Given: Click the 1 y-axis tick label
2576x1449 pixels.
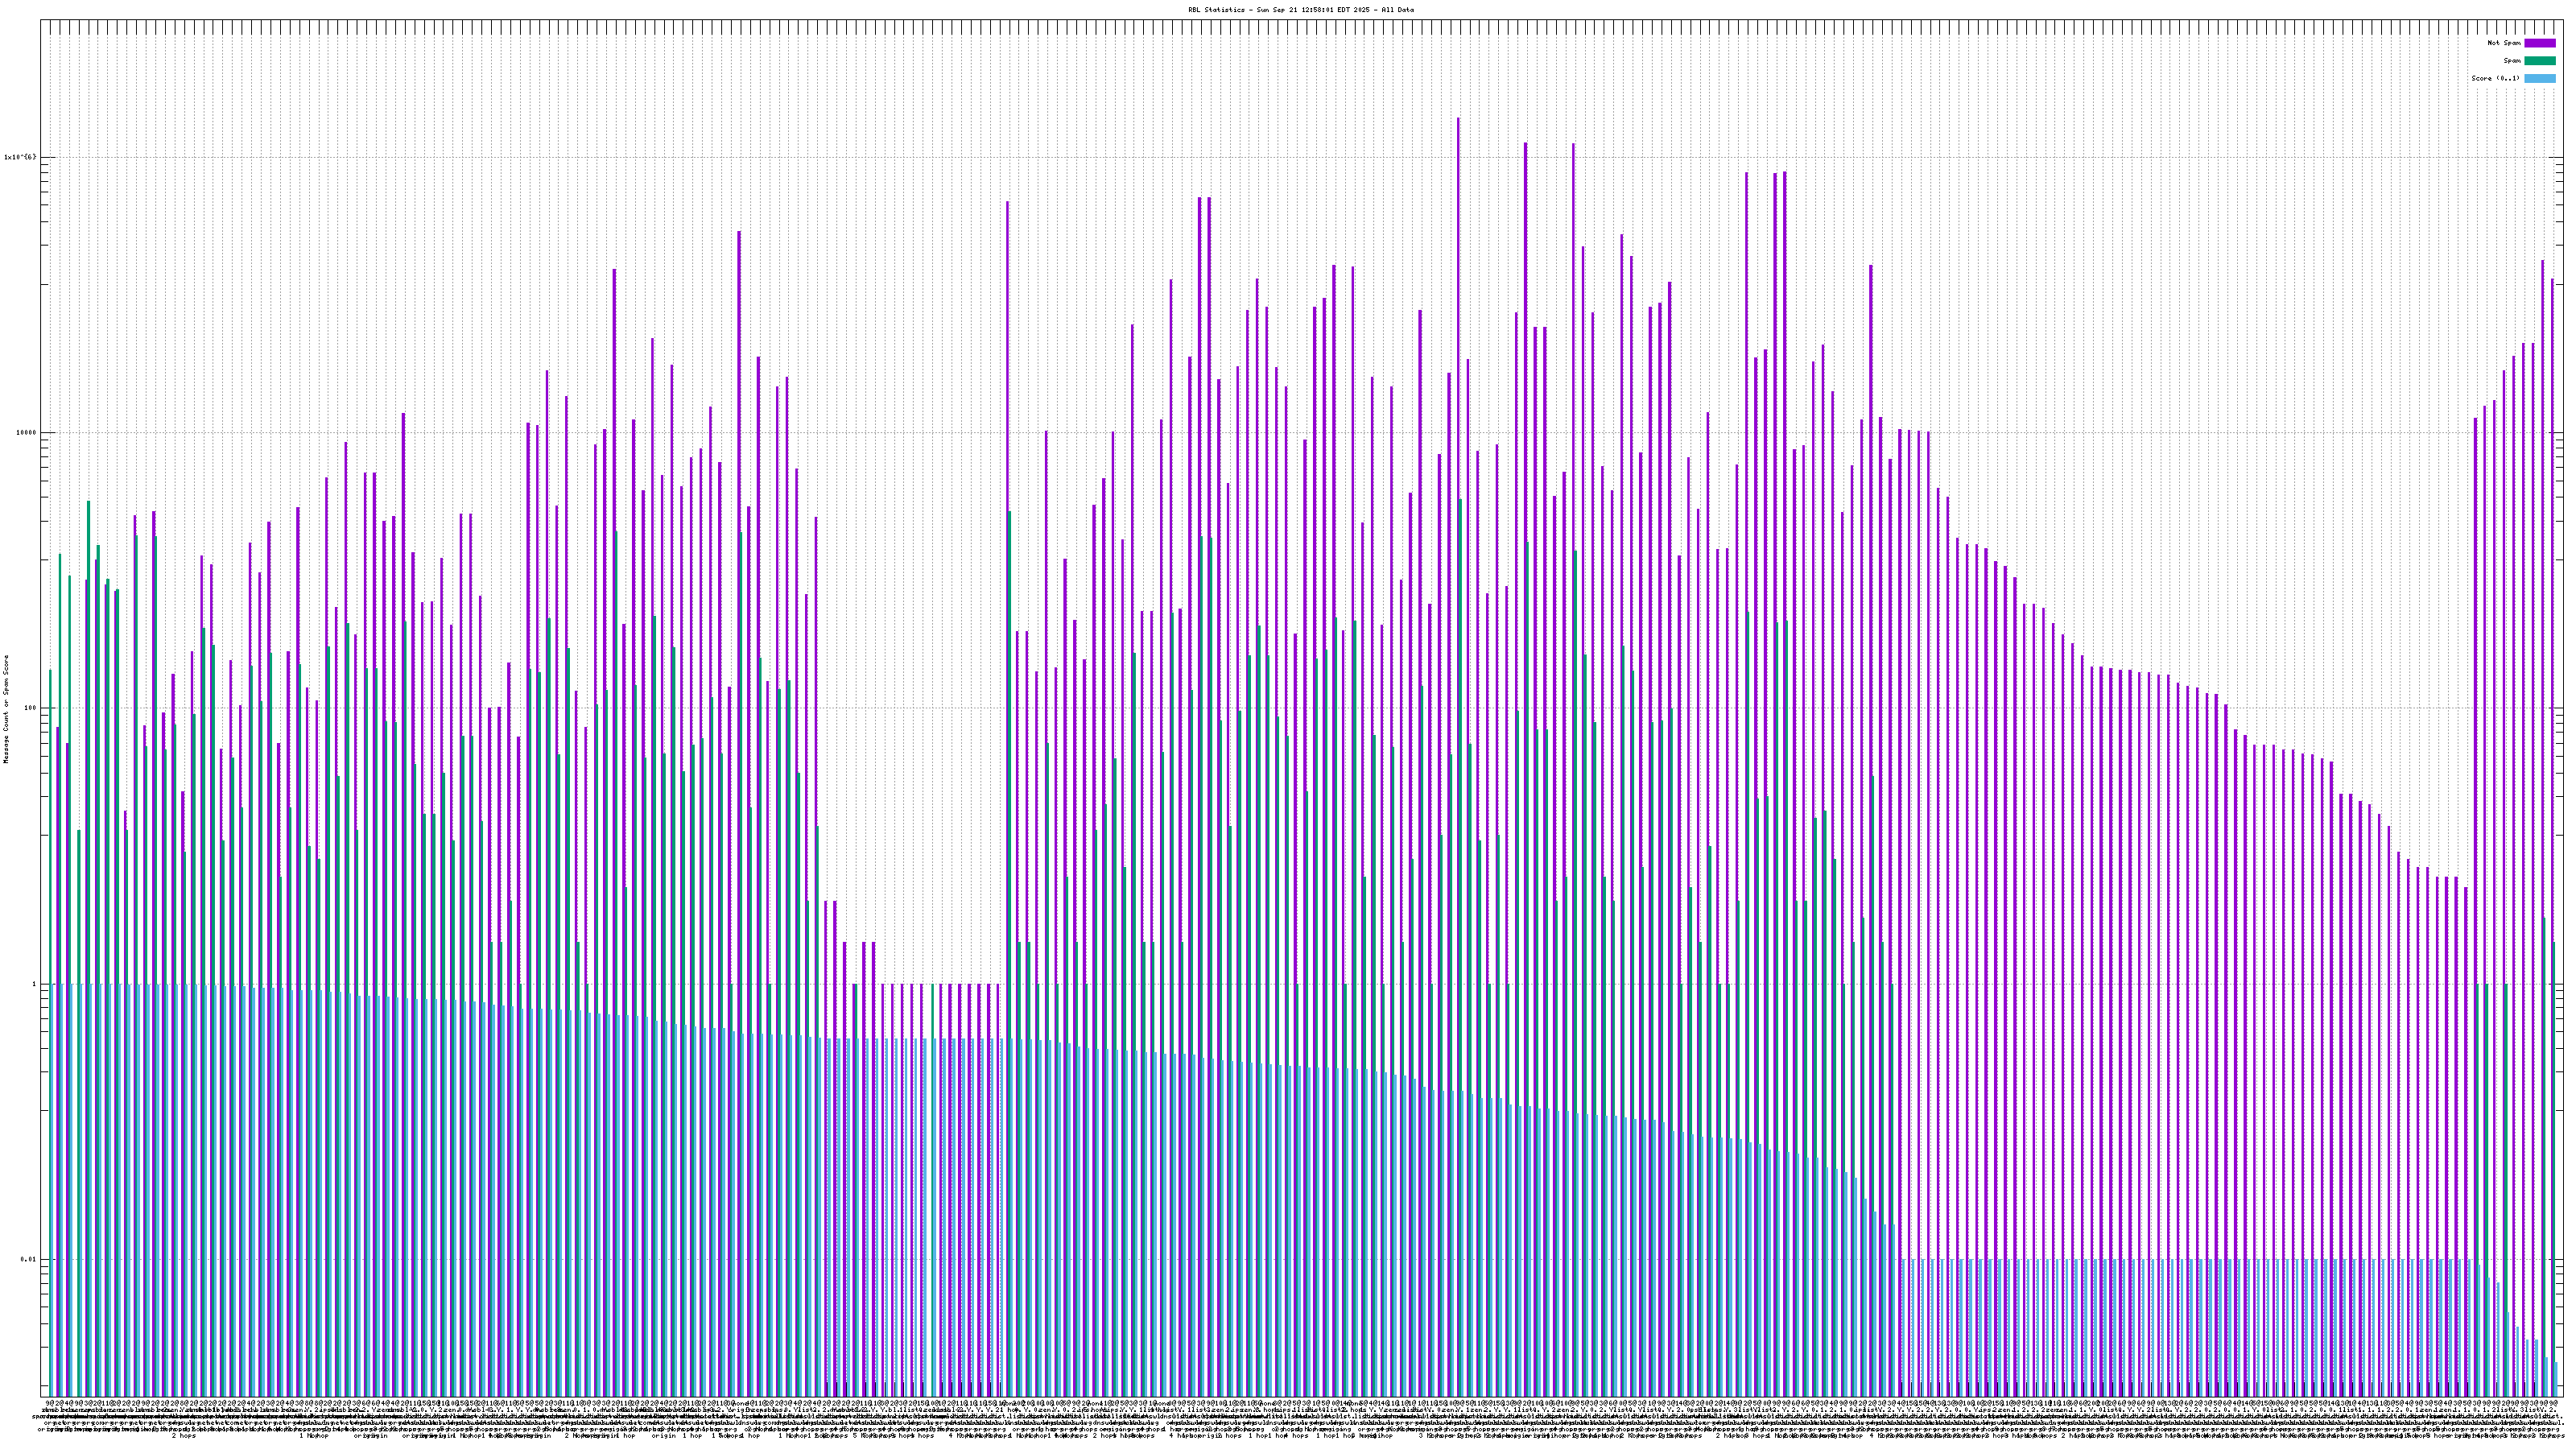Looking at the screenshot, I should [x=35, y=984].
